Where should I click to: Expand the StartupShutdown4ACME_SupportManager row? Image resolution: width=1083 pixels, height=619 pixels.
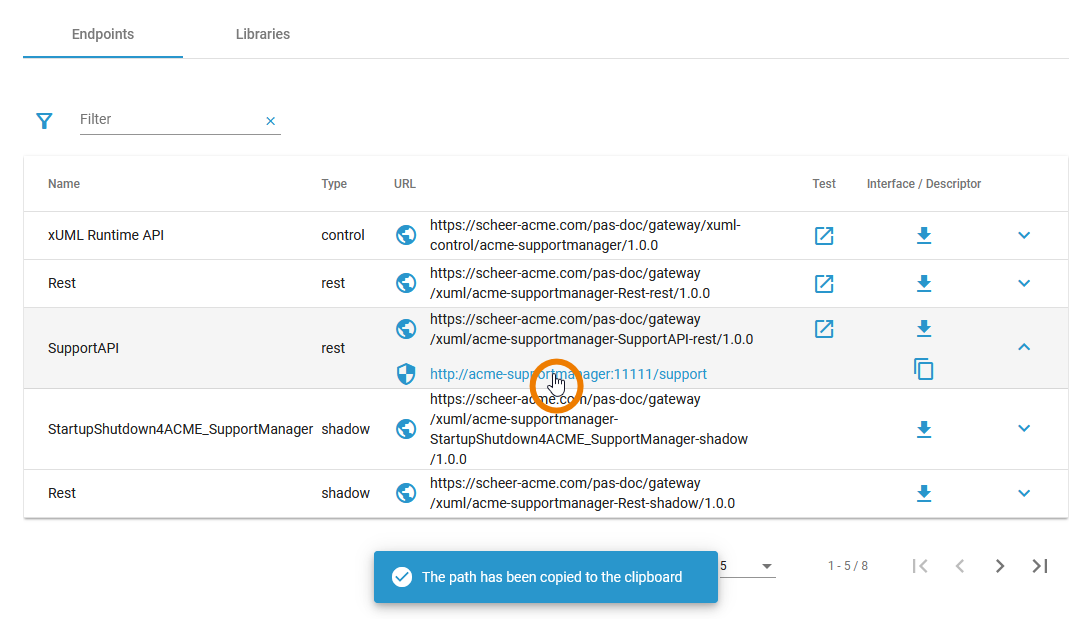1024,428
